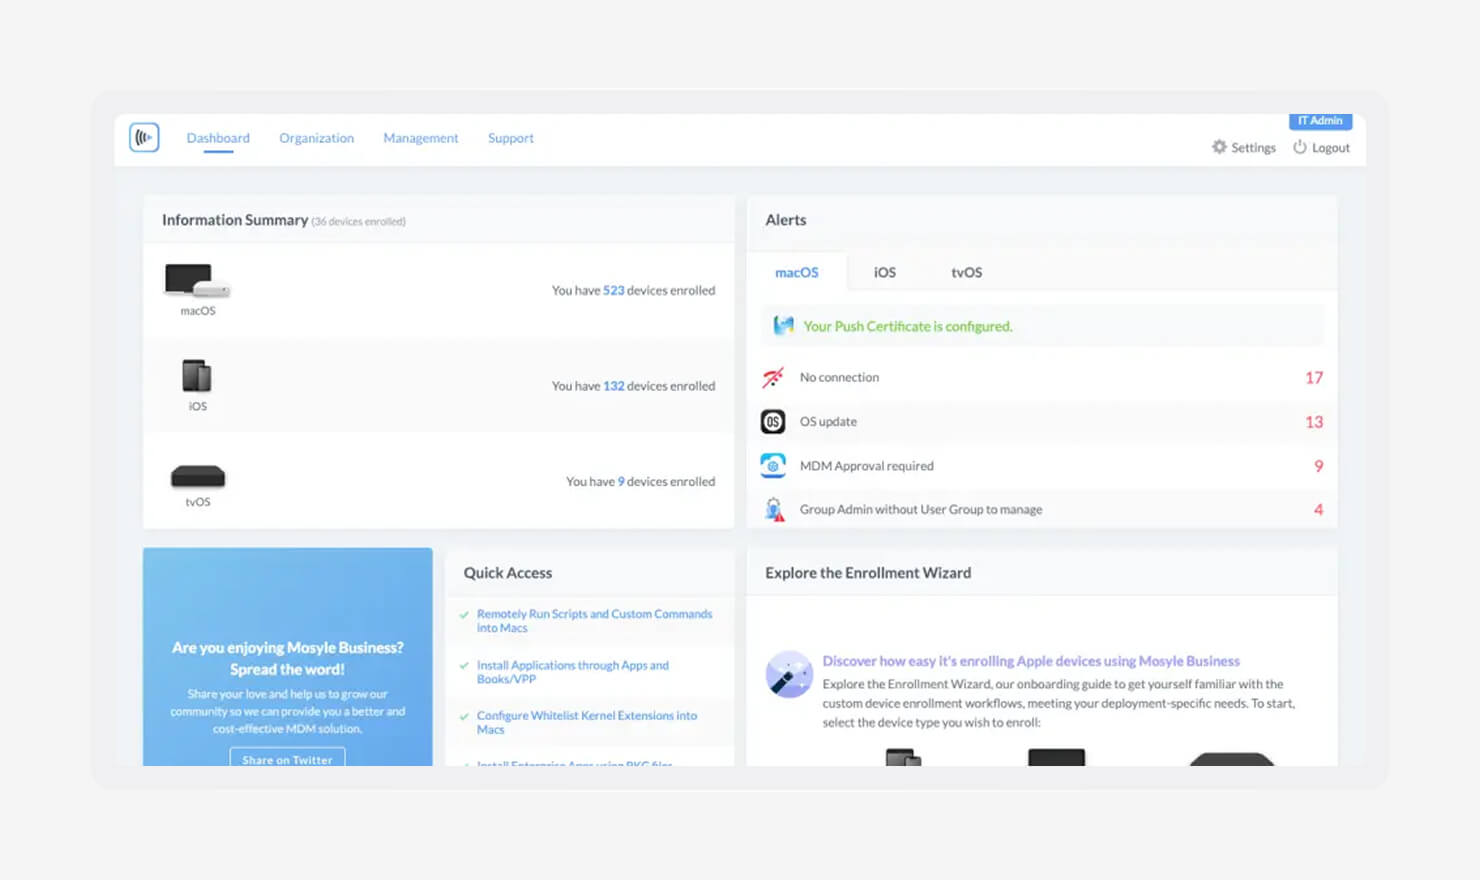Open the Support menu
Image resolution: width=1480 pixels, height=880 pixels.
tap(510, 138)
